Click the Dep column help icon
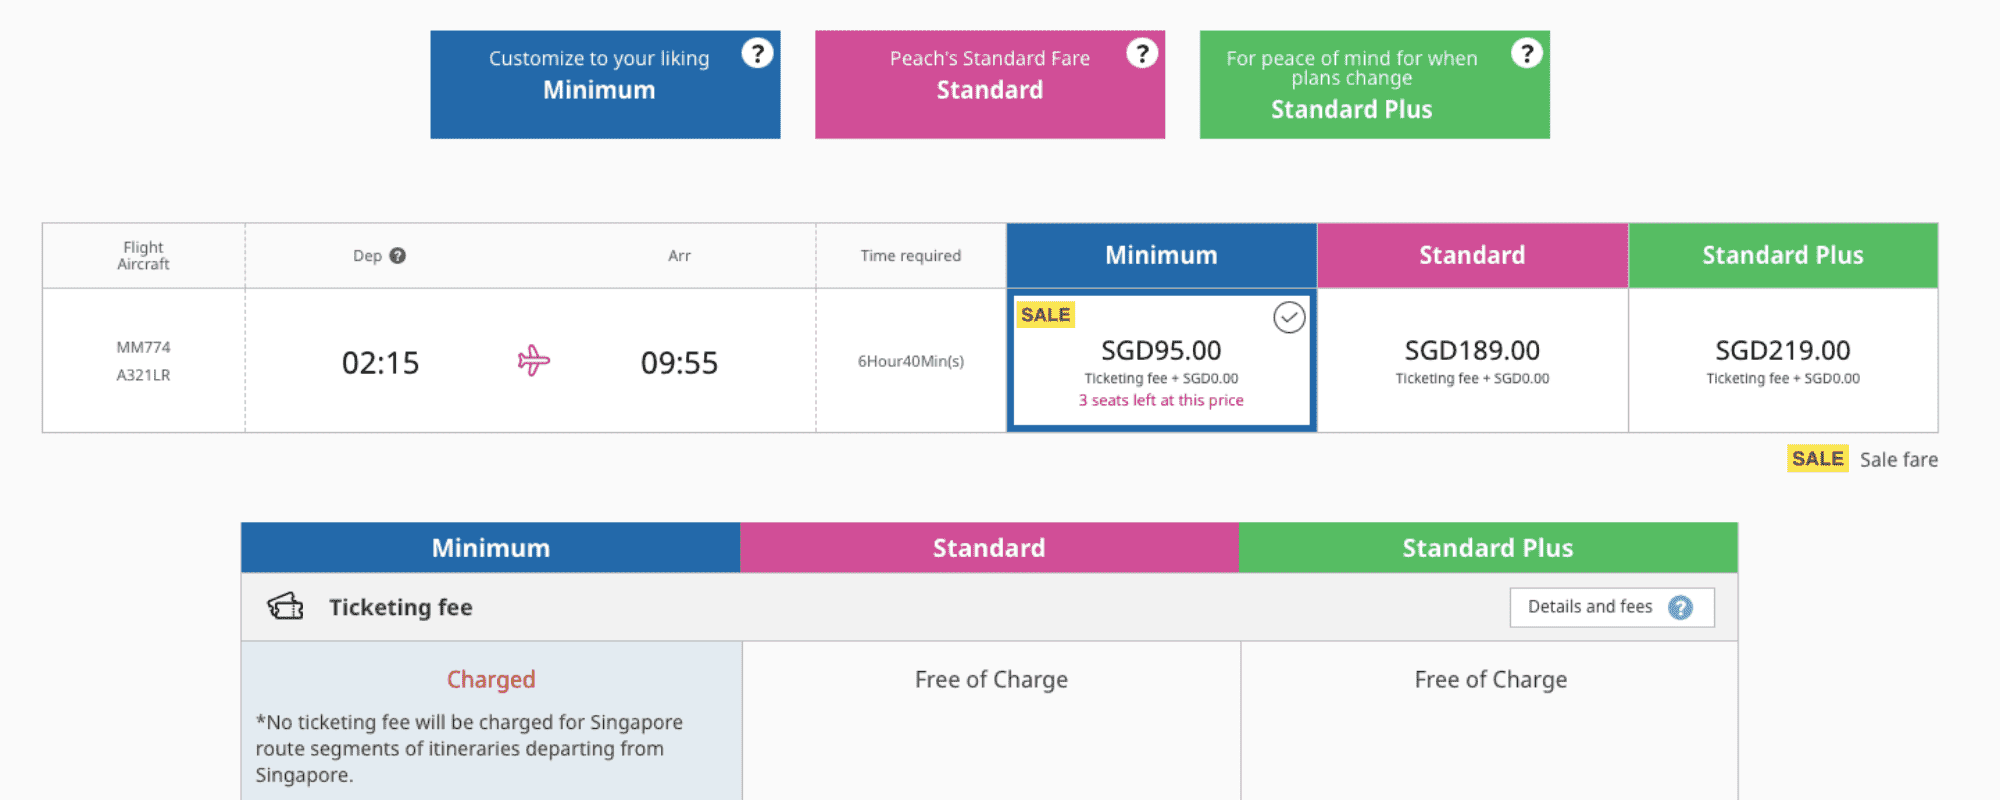Screen dimensions: 2000x800 [x=397, y=256]
